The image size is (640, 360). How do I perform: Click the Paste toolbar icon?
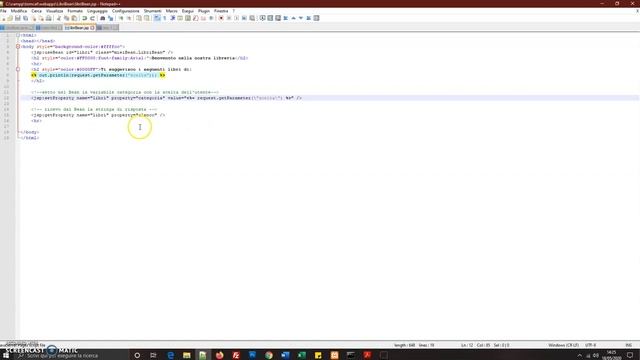(x=74, y=18)
